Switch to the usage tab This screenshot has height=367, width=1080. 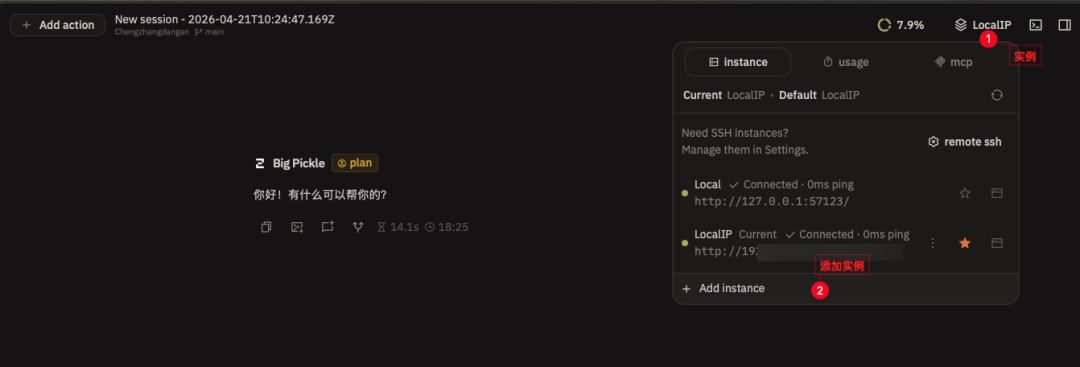click(x=846, y=62)
